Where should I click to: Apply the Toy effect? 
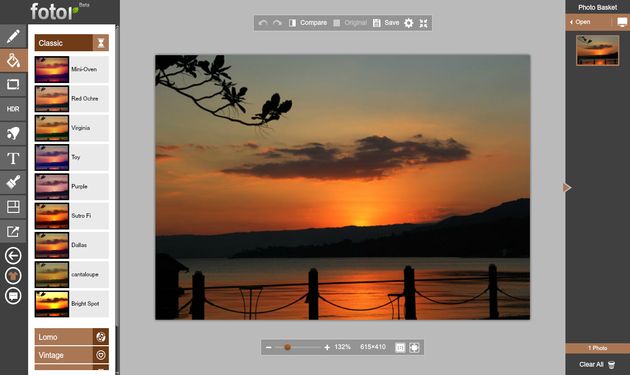point(72,157)
